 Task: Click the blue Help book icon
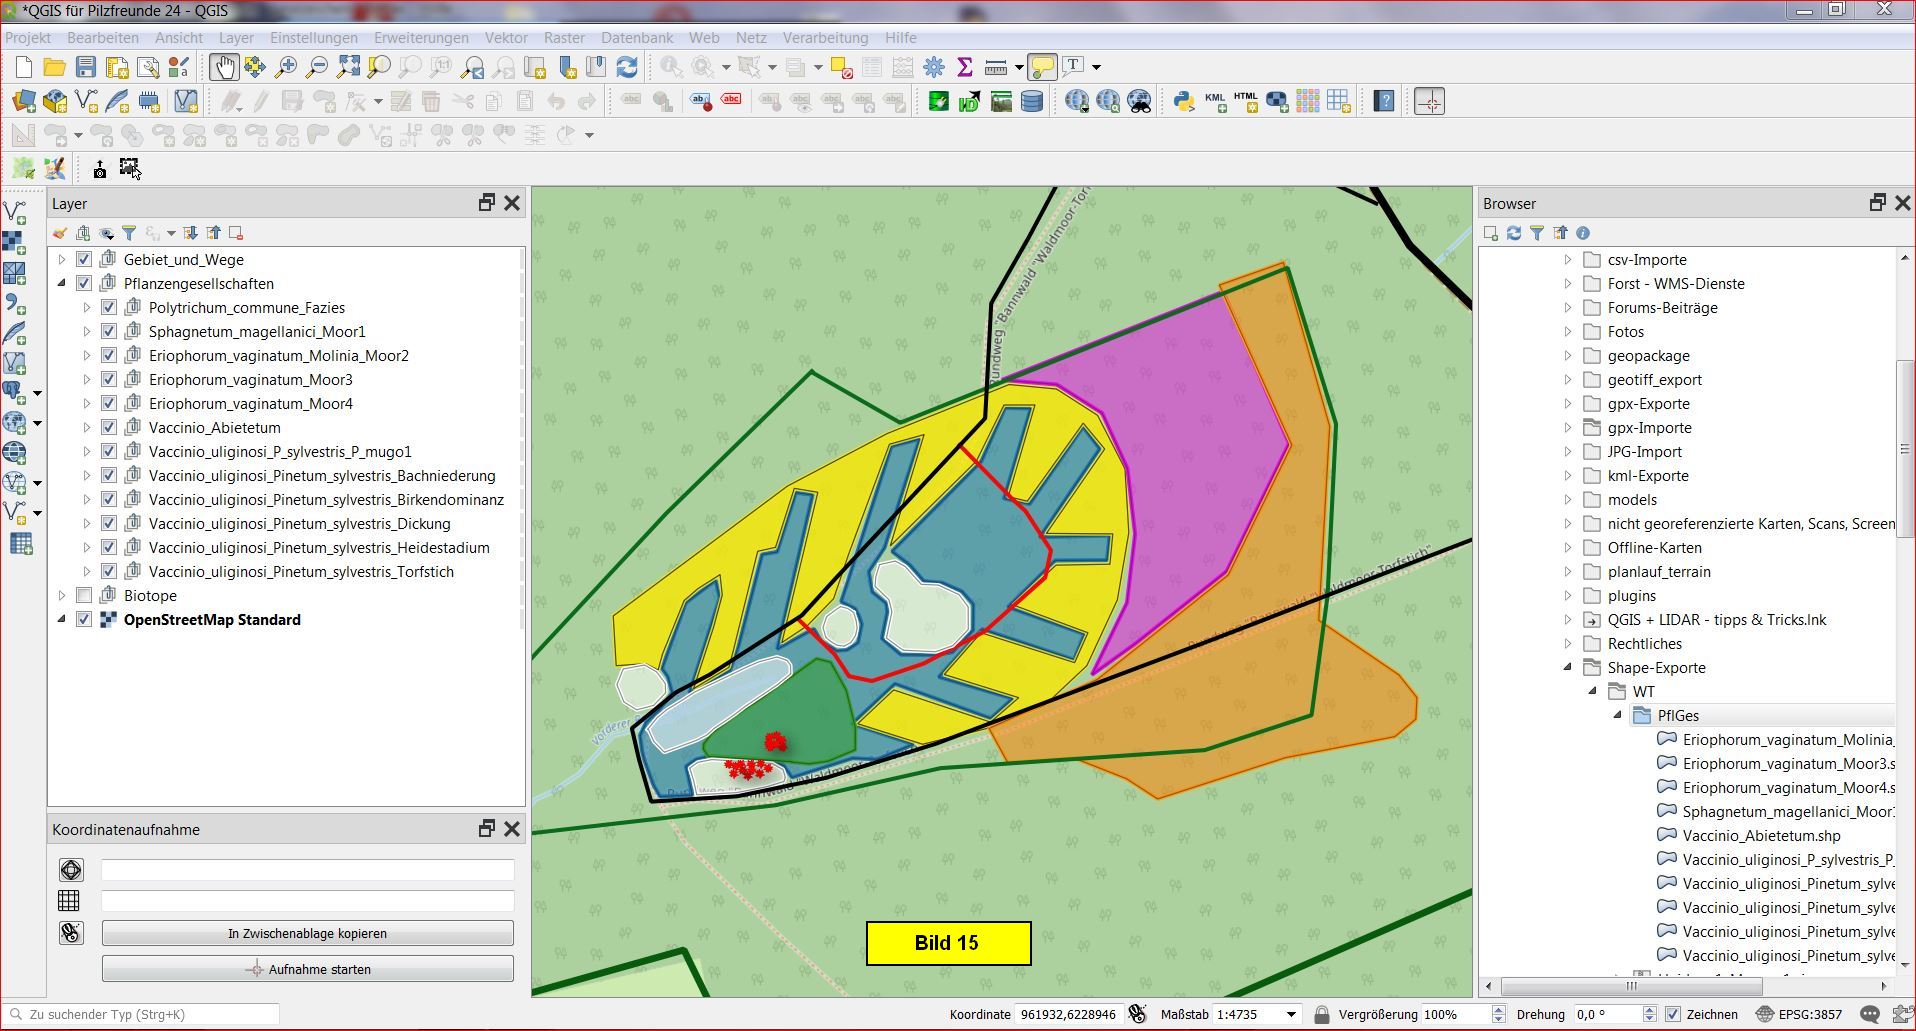pyautogui.click(x=1384, y=101)
